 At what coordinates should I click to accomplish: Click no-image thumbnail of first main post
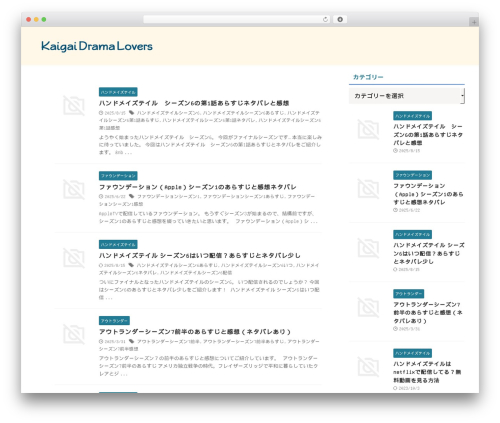74,105
